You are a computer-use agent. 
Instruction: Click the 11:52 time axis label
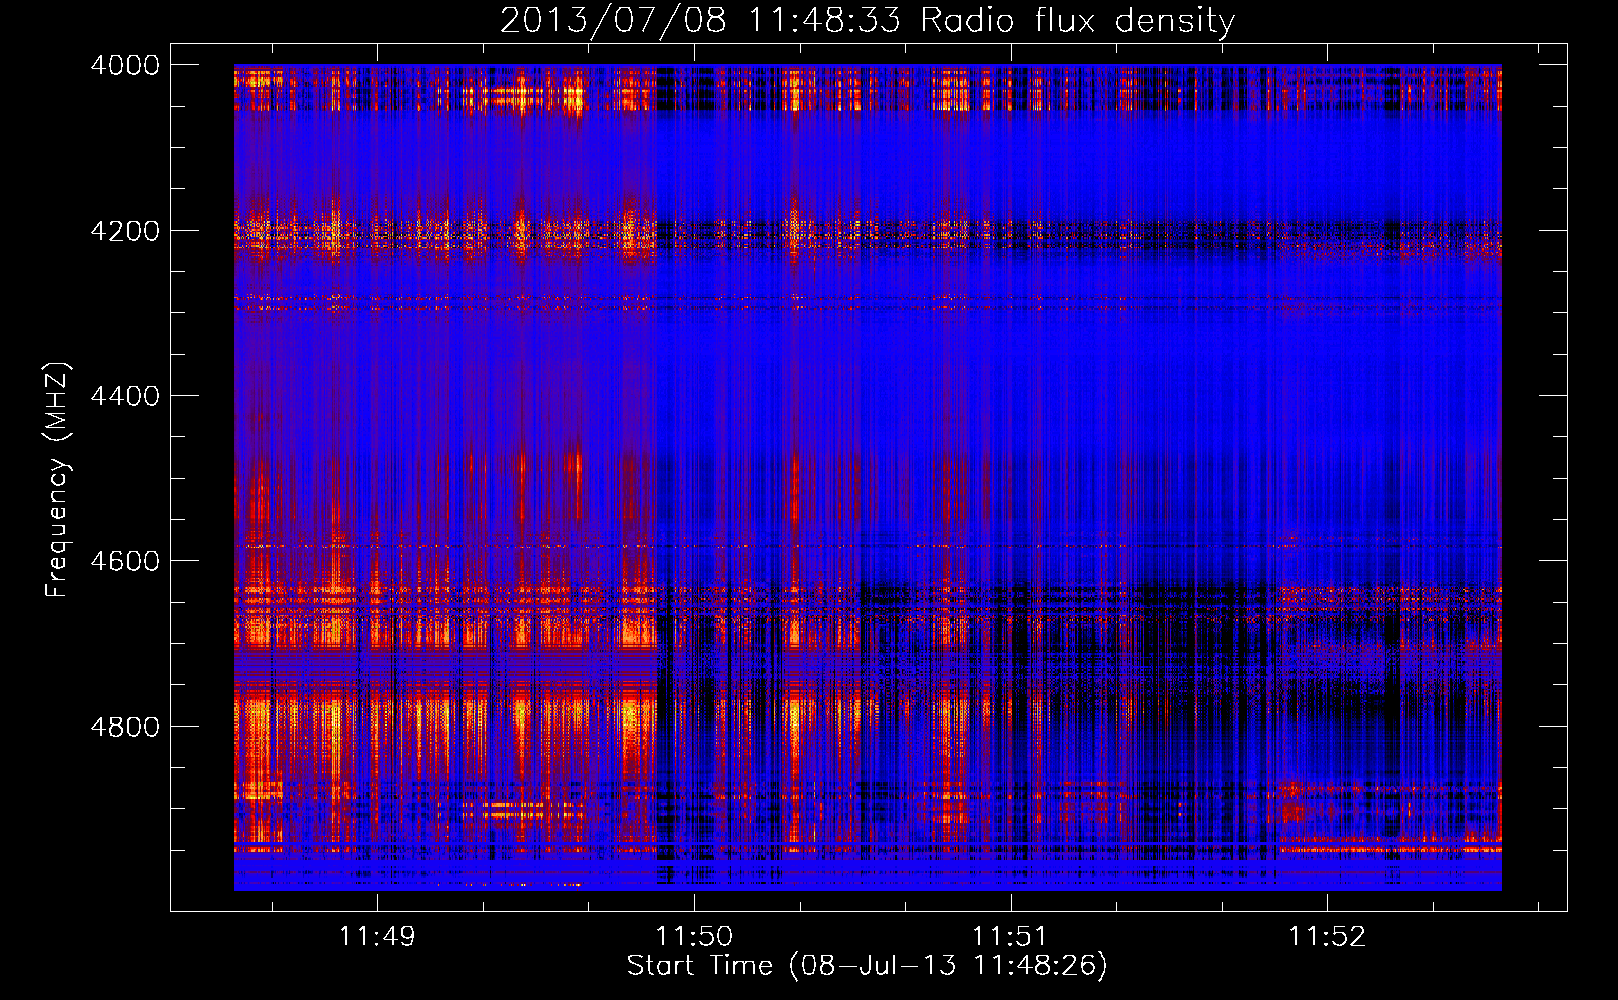point(1327,937)
